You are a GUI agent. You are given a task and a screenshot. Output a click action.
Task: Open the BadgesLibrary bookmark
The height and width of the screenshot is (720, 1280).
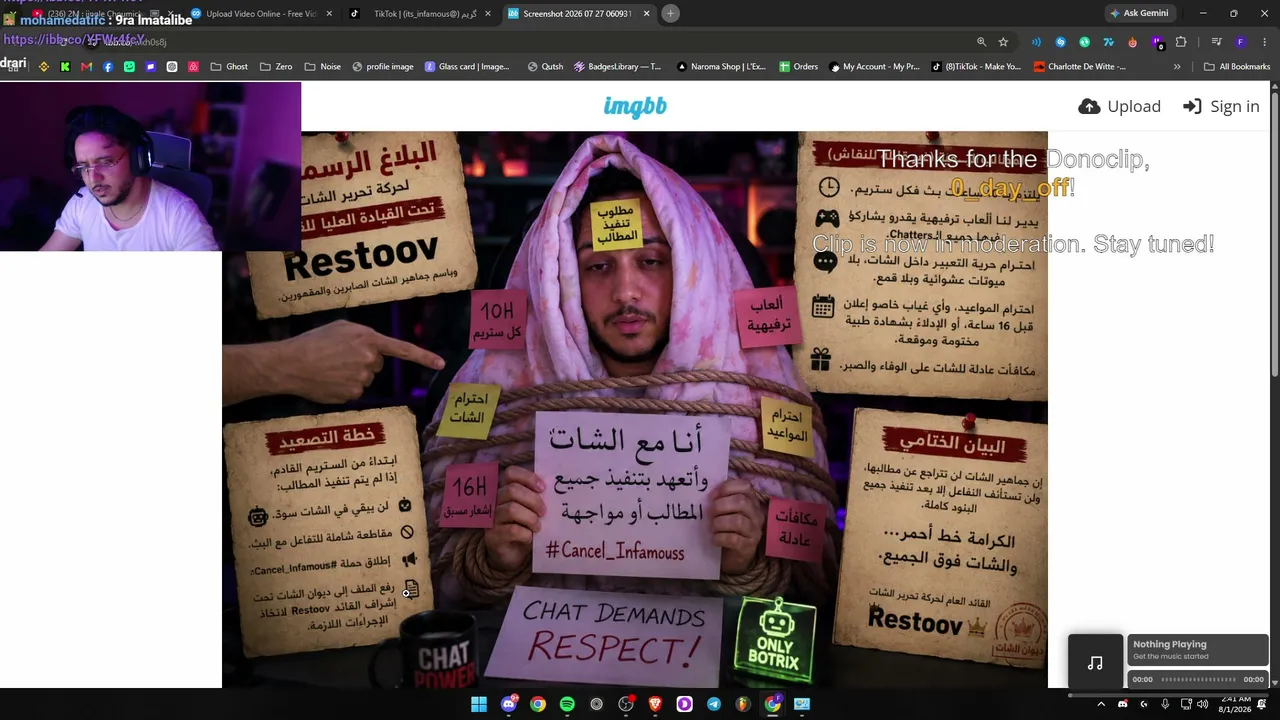click(x=617, y=67)
